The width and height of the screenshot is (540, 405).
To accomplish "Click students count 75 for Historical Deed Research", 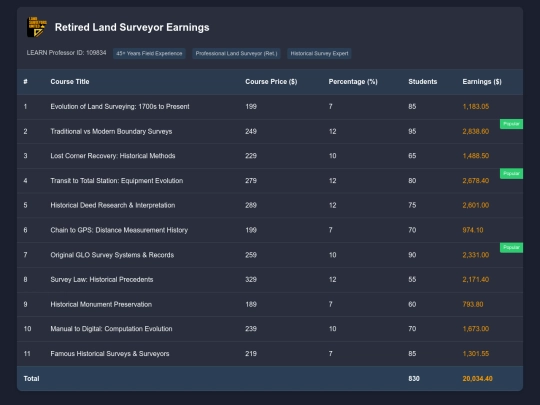I will (x=412, y=205).
